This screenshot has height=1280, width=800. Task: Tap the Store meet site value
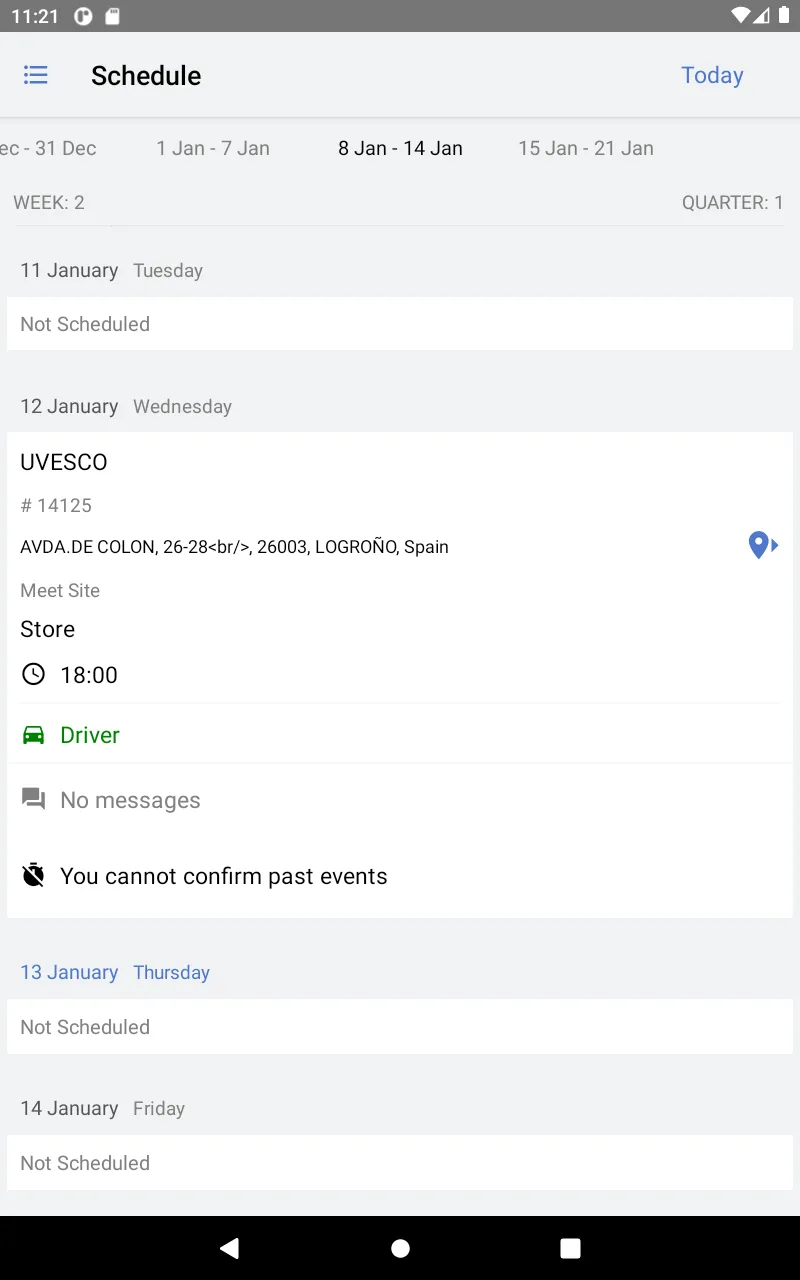point(47,629)
